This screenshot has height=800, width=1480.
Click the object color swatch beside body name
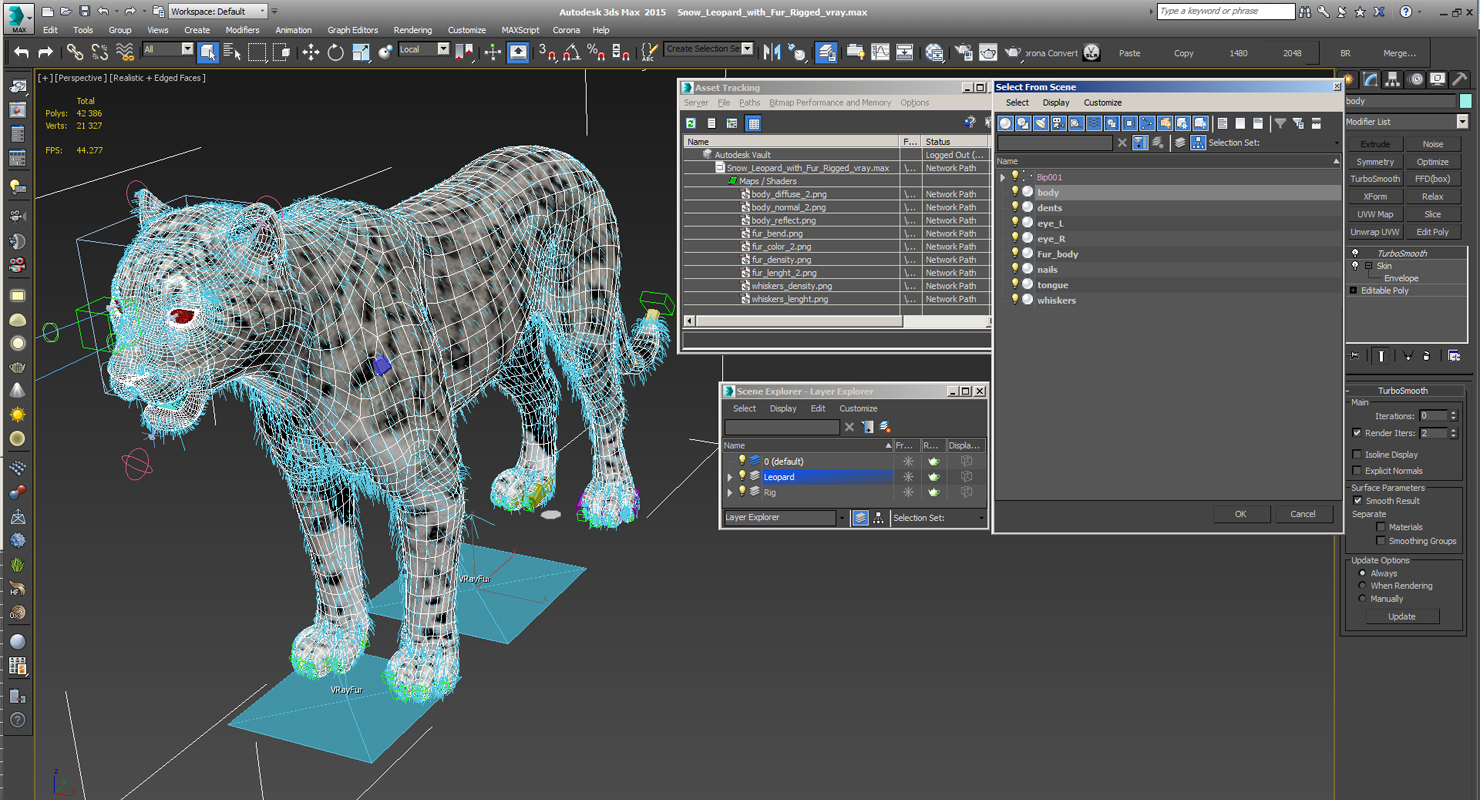[x=1465, y=101]
